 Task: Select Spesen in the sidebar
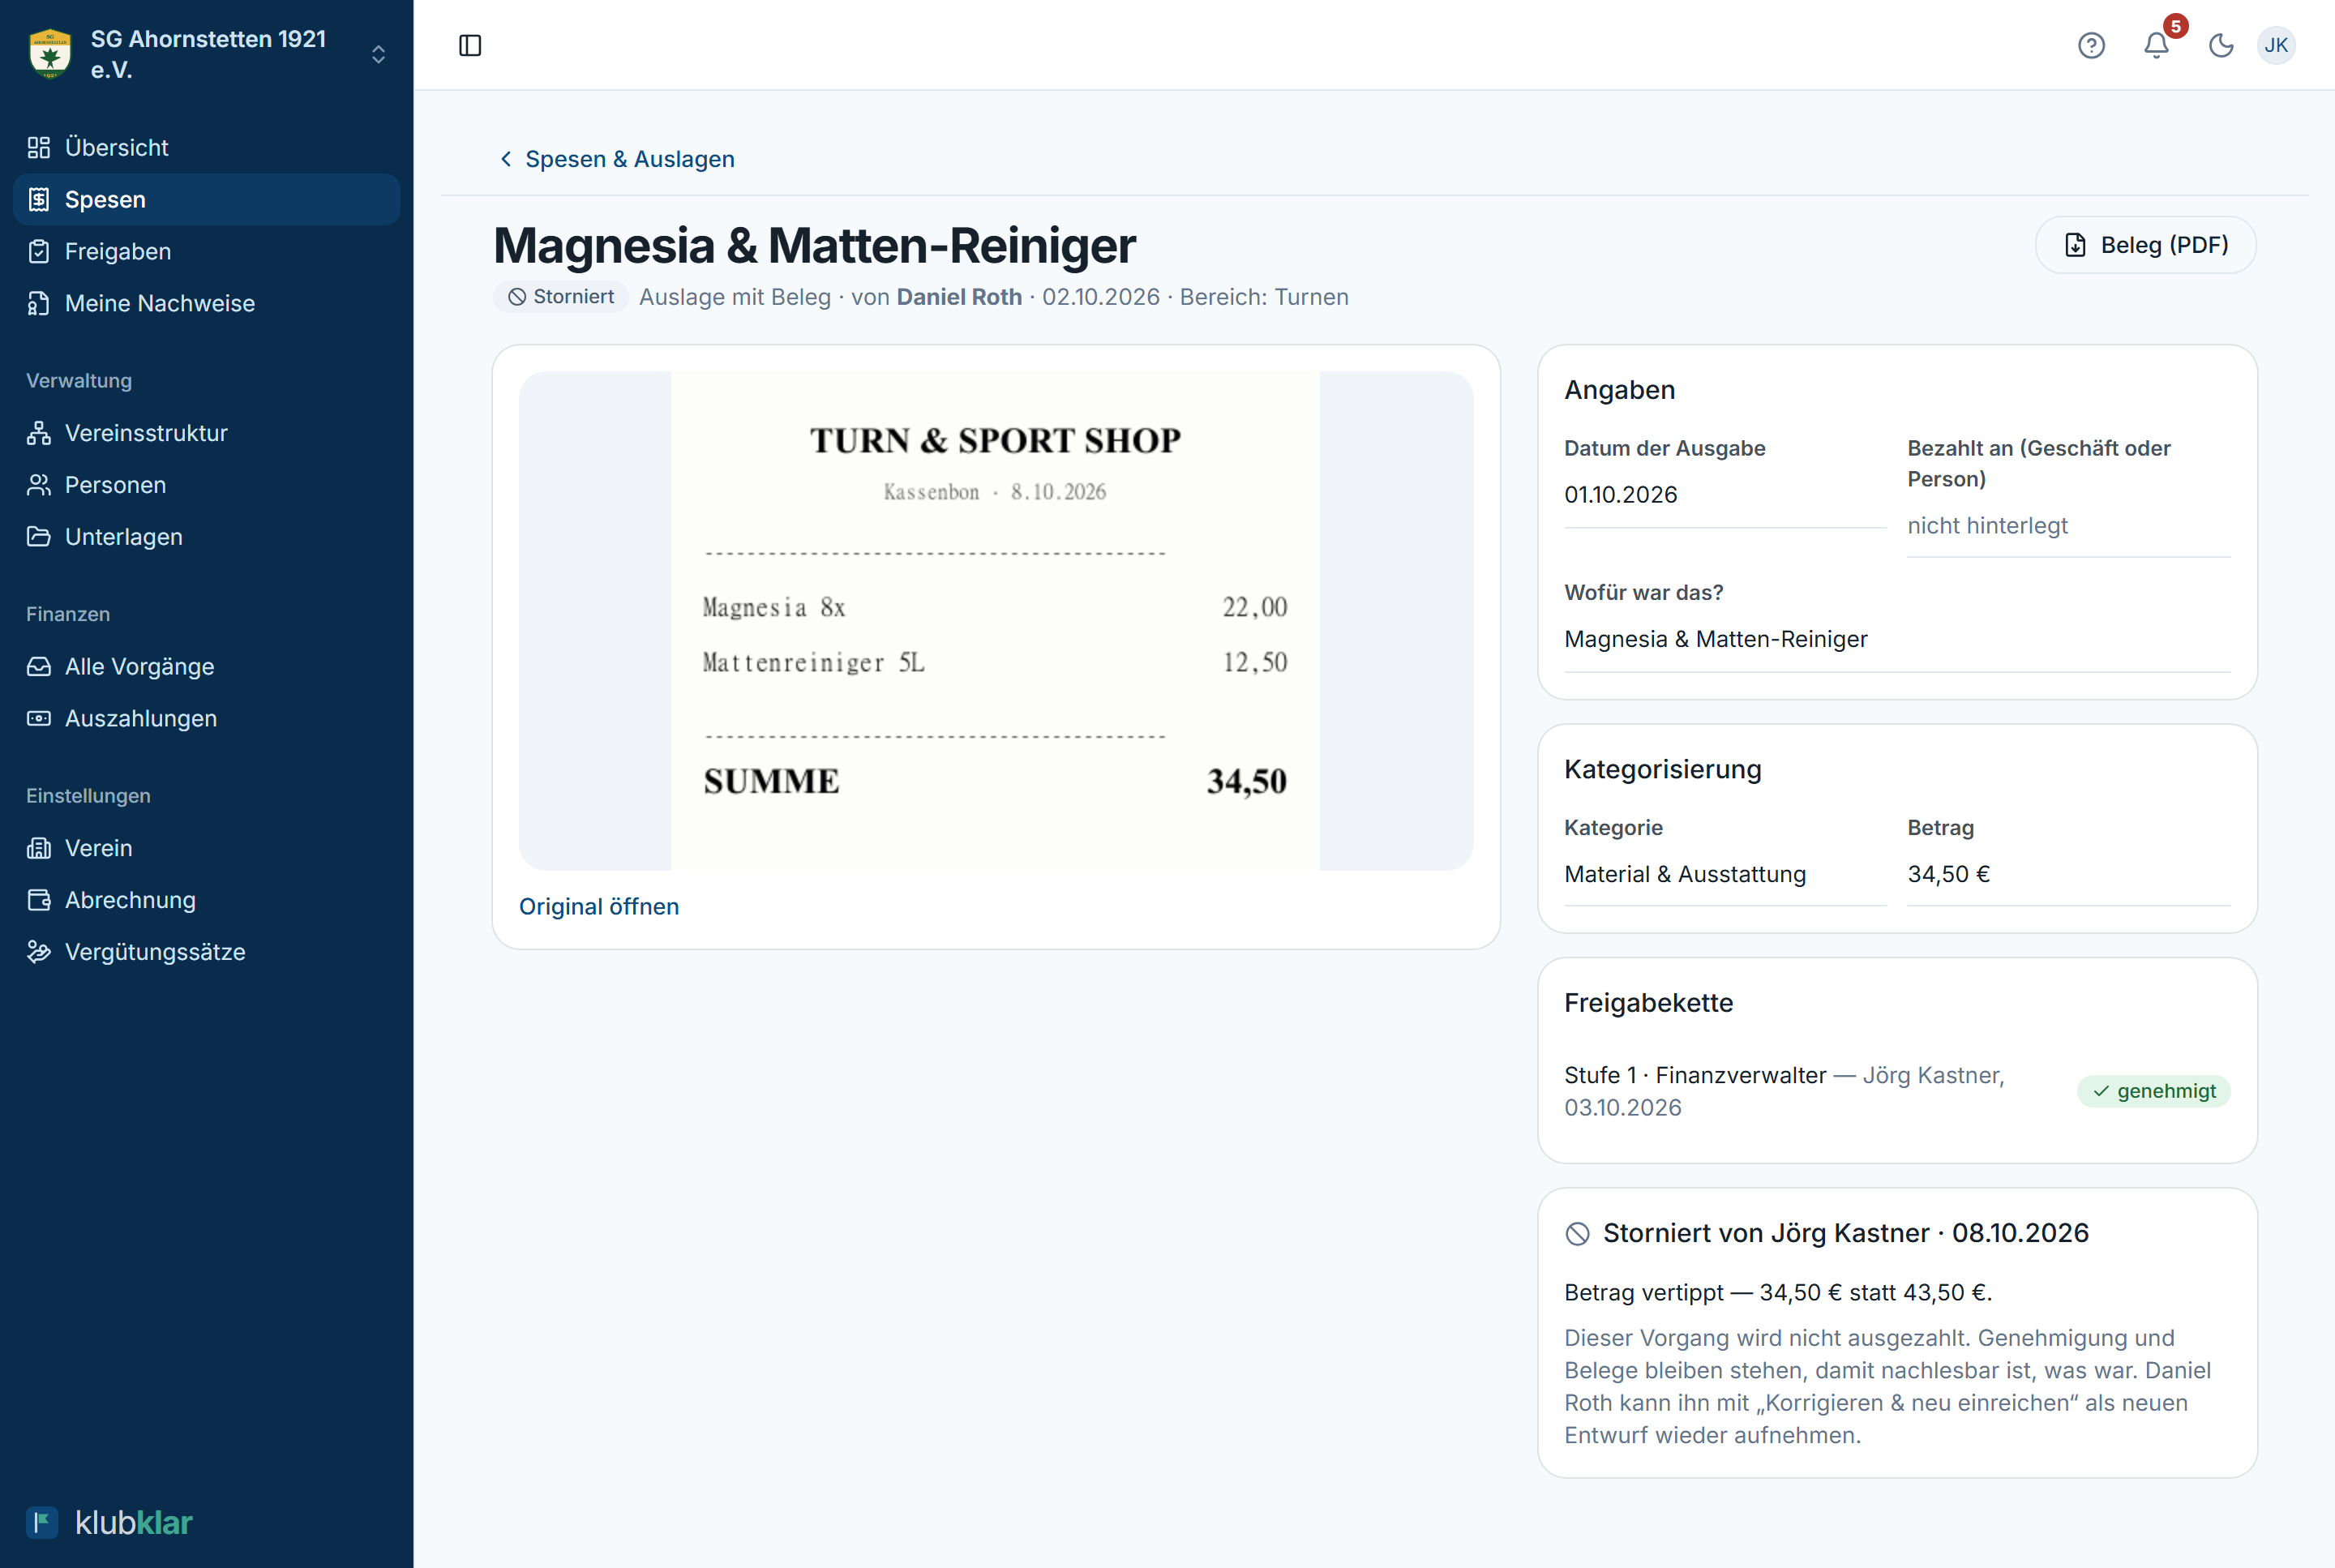pyautogui.click(x=206, y=199)
